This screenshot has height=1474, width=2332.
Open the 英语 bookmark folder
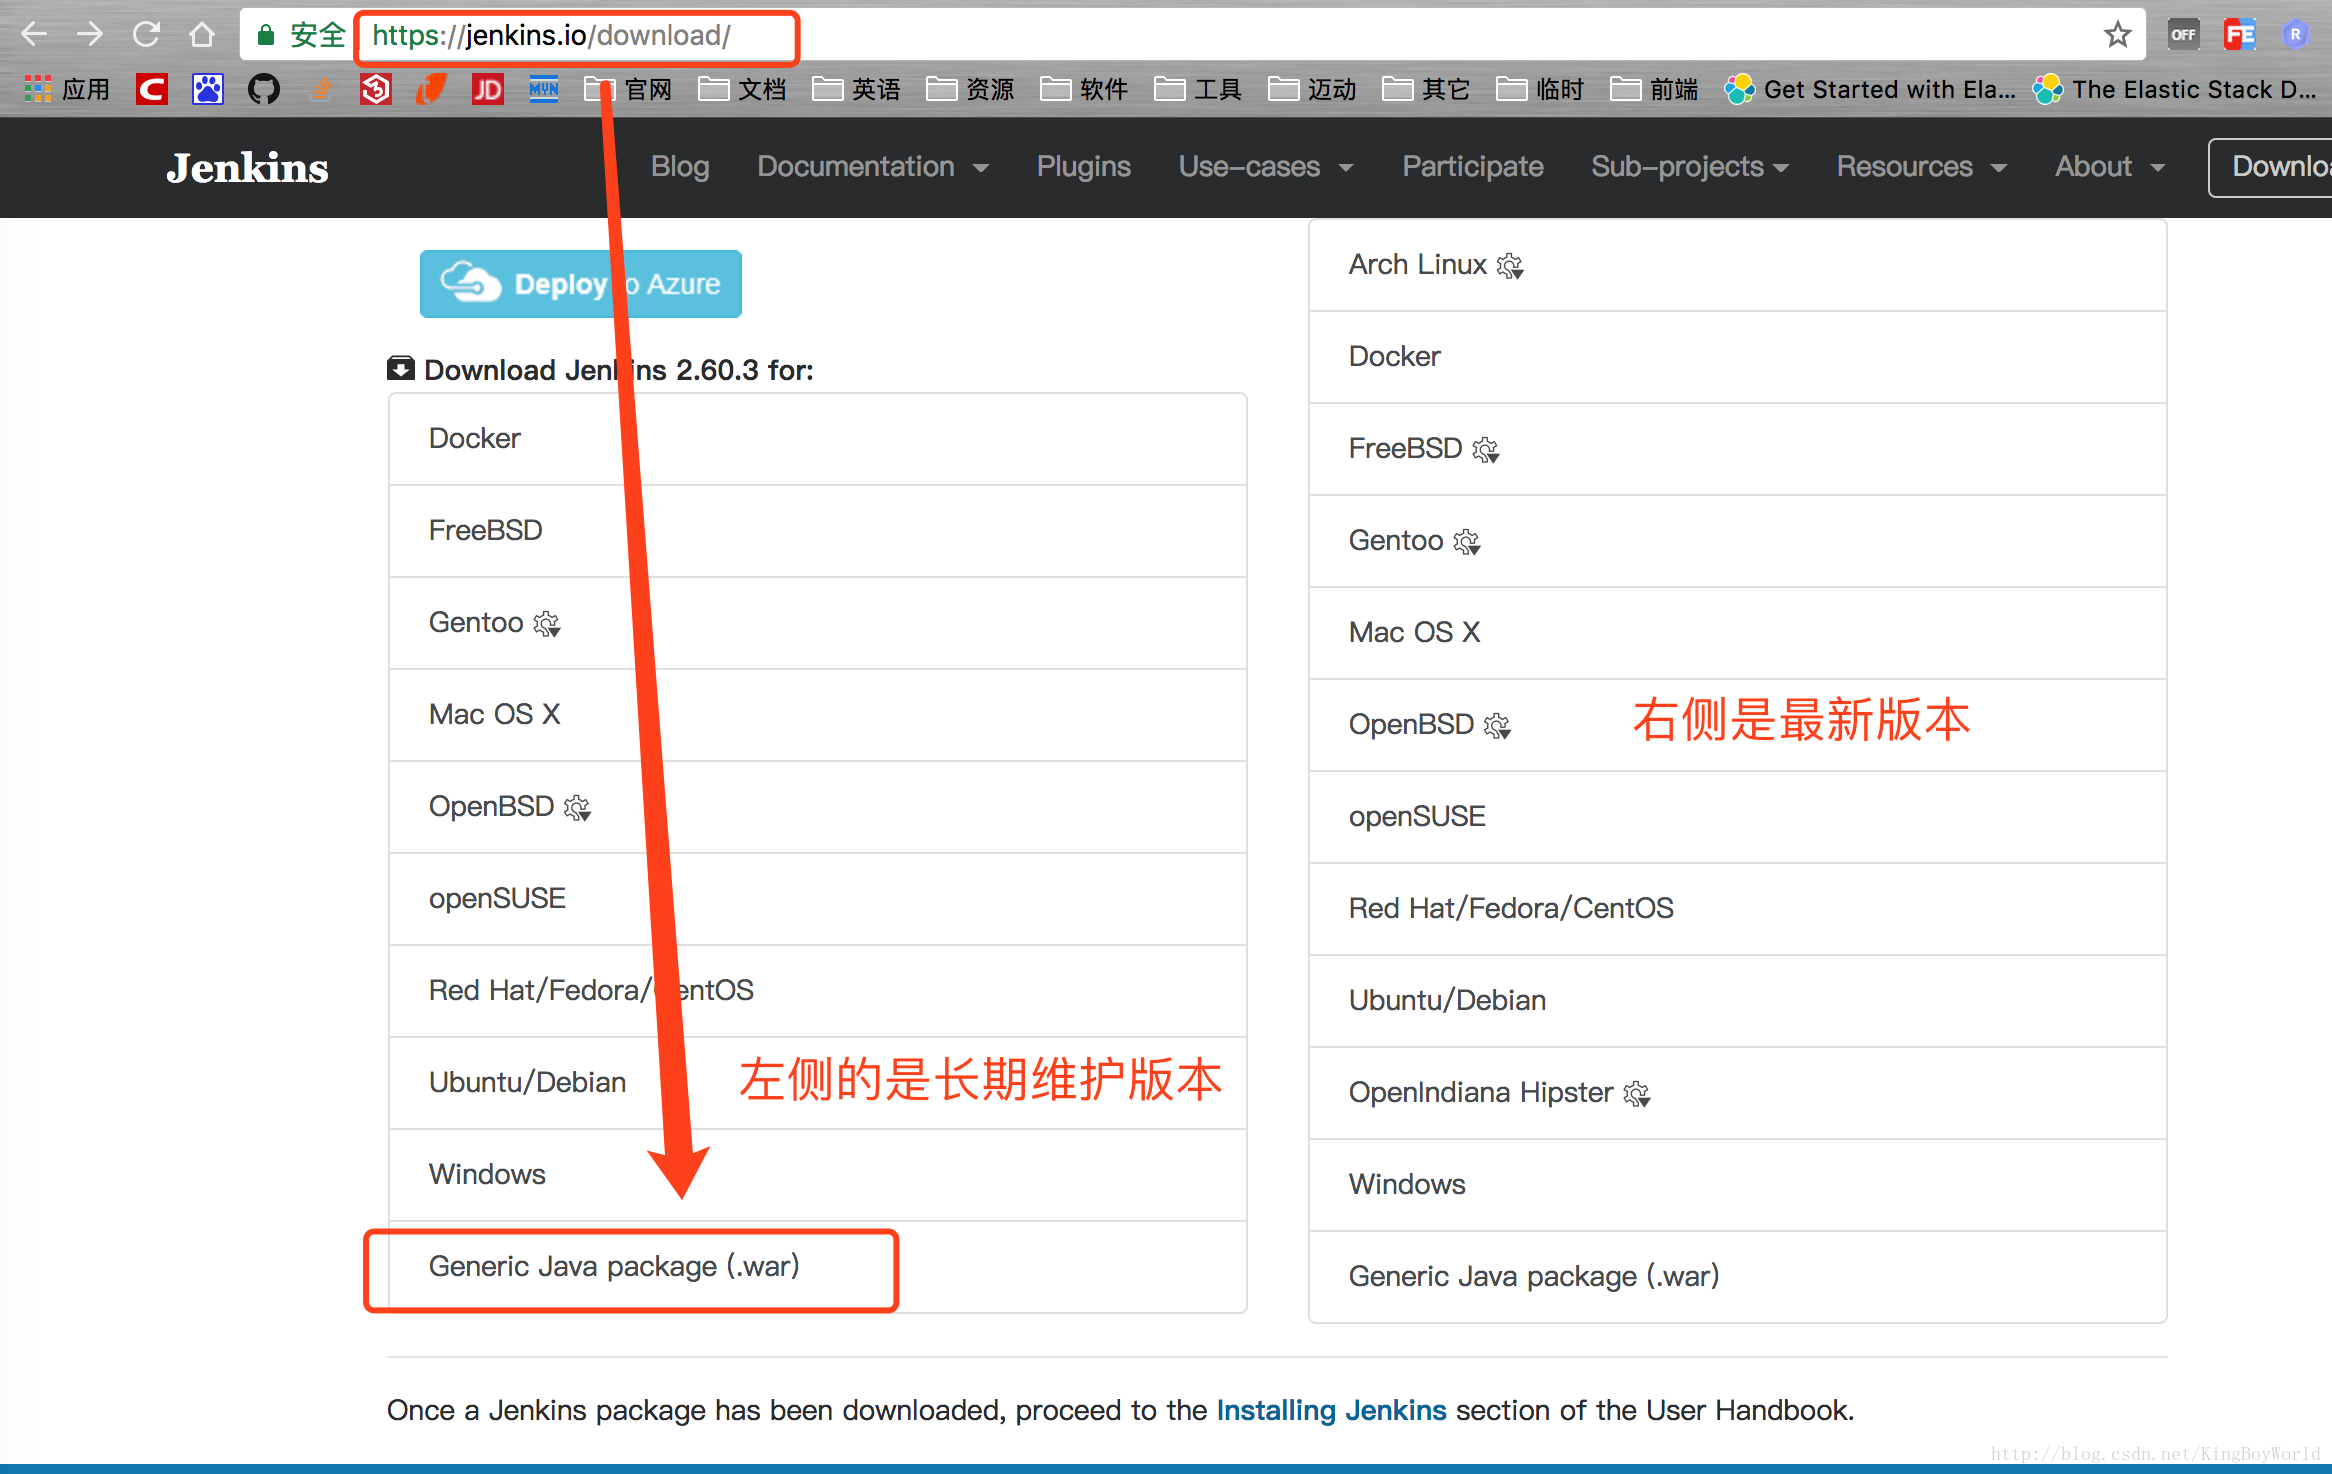point(856,90)
